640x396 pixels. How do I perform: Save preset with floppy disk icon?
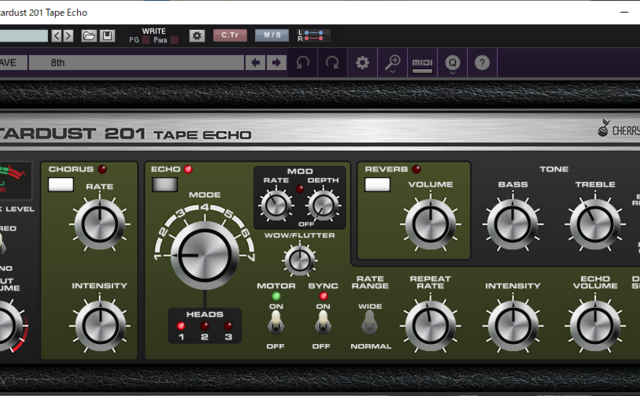tap(107, 36)
